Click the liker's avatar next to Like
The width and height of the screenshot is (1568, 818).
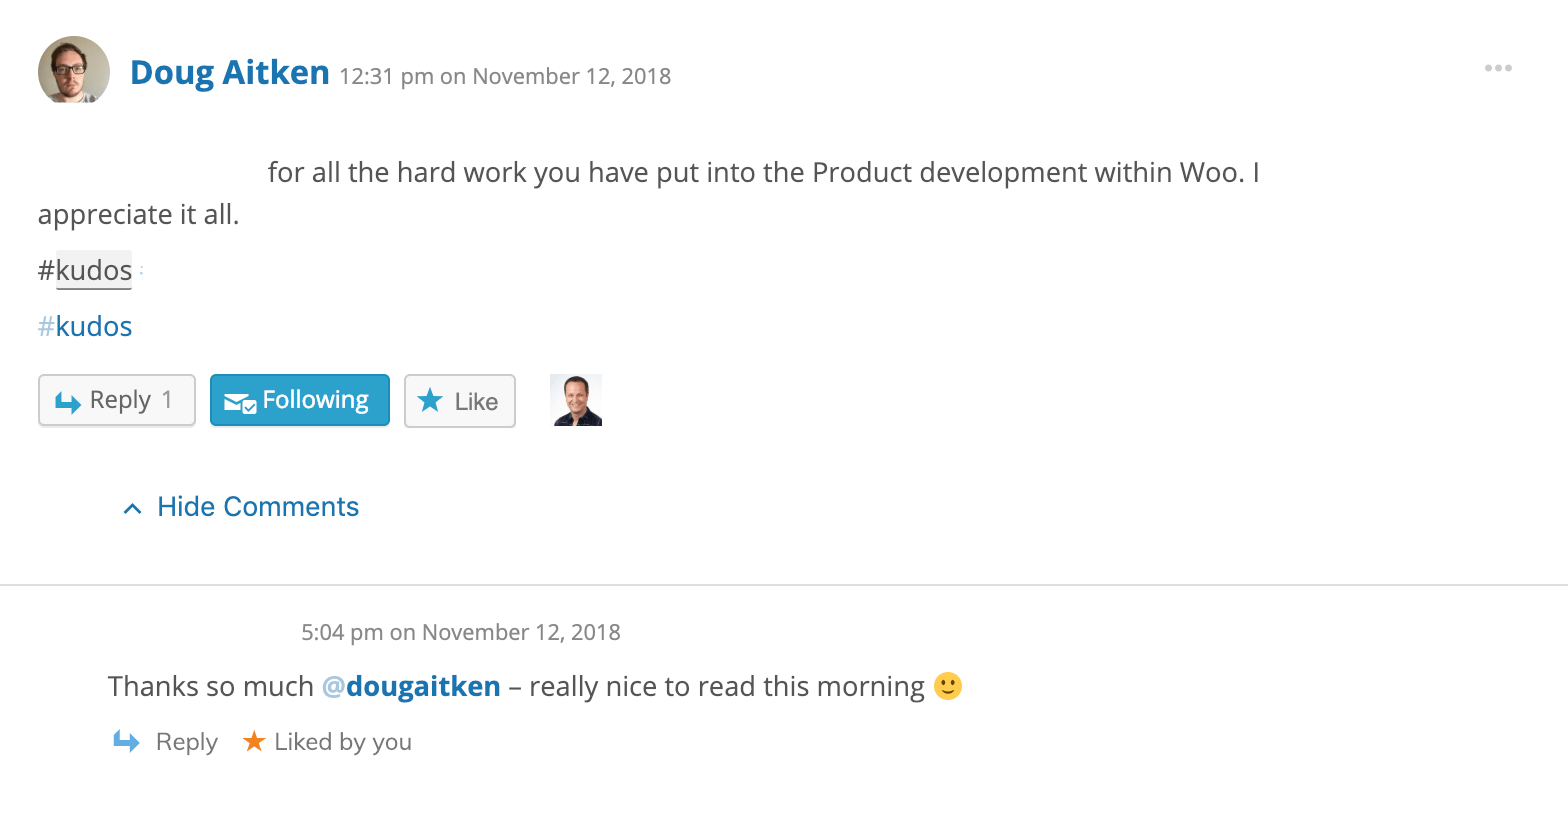pyautogui.click(x=576, y=400)
